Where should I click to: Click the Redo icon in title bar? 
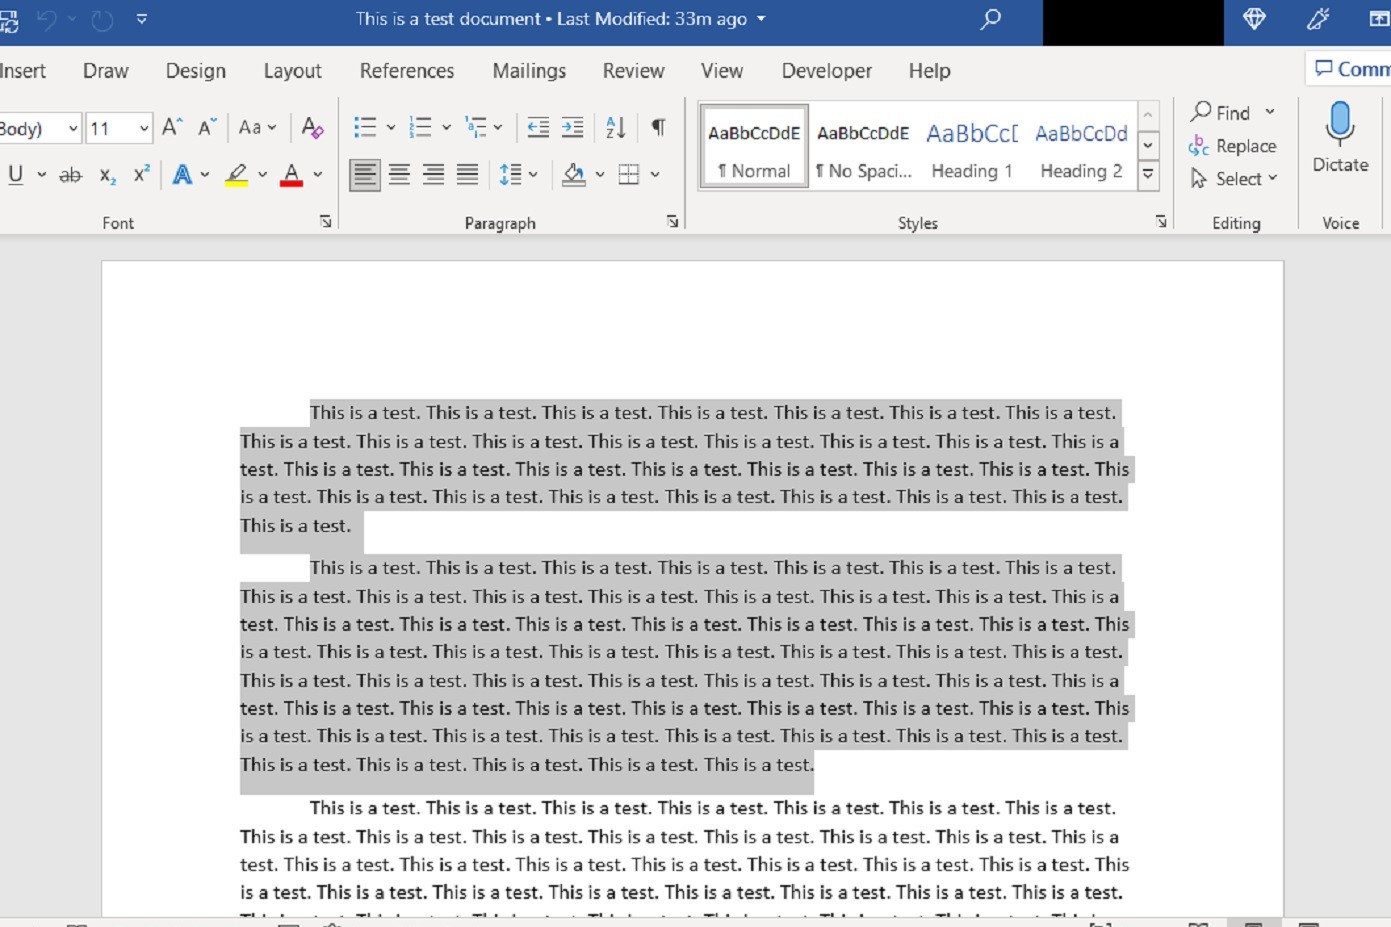point(102,19)
